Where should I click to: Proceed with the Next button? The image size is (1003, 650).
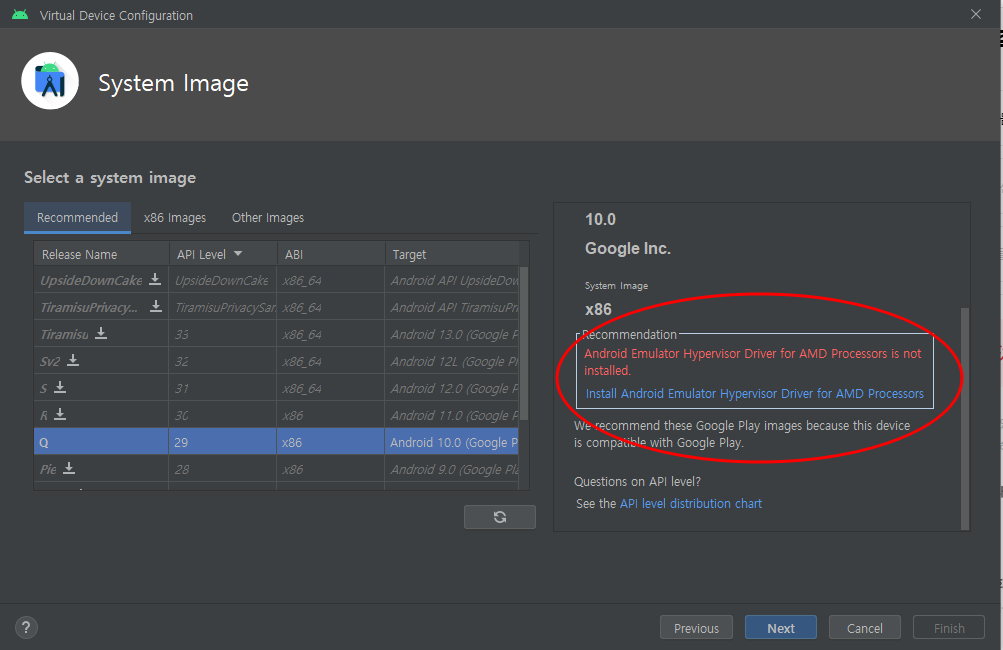tap(780, 628)
